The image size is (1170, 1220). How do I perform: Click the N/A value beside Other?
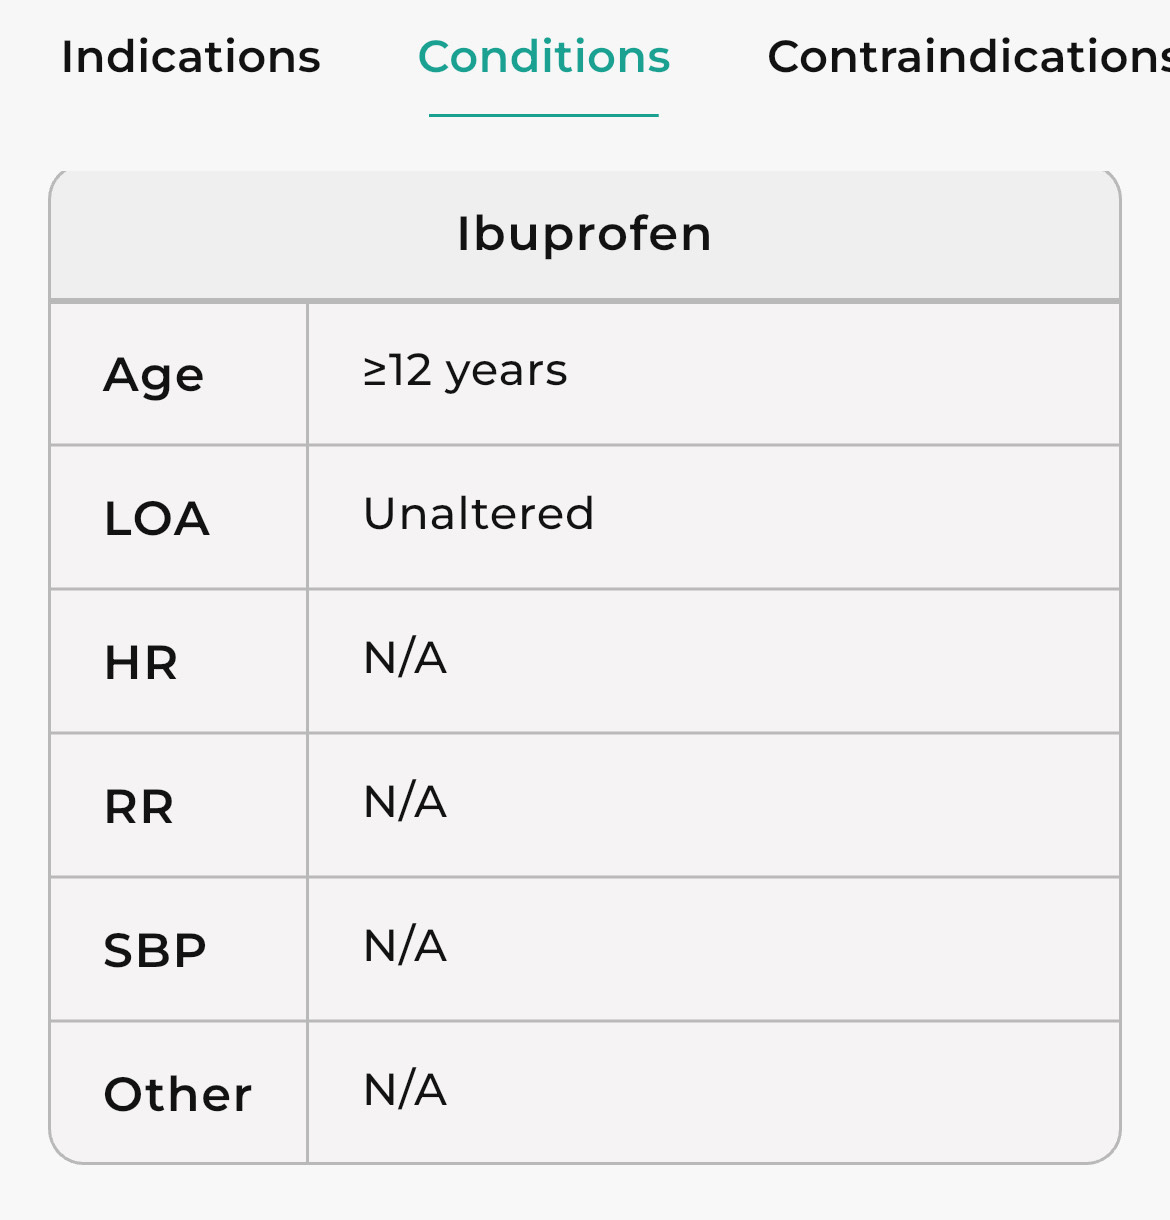tap(405, 1090)
